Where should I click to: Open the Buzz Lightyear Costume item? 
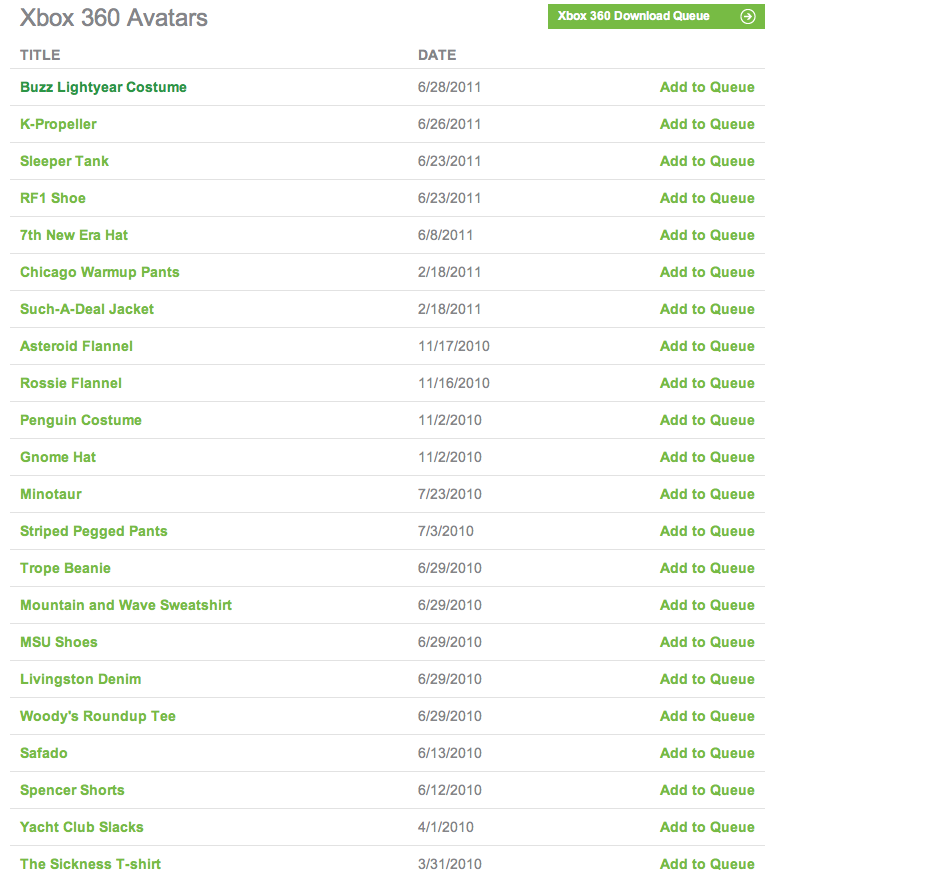(104, 87)
